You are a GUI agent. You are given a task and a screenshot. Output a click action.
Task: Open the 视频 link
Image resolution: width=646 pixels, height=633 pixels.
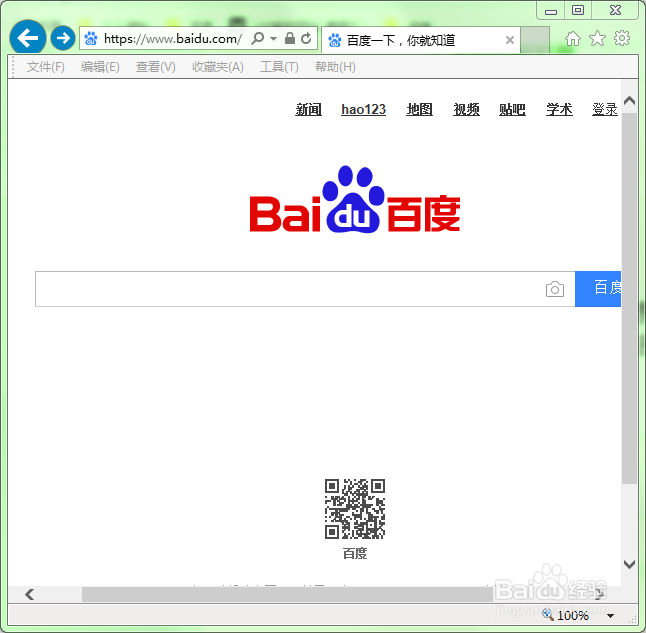466,110
